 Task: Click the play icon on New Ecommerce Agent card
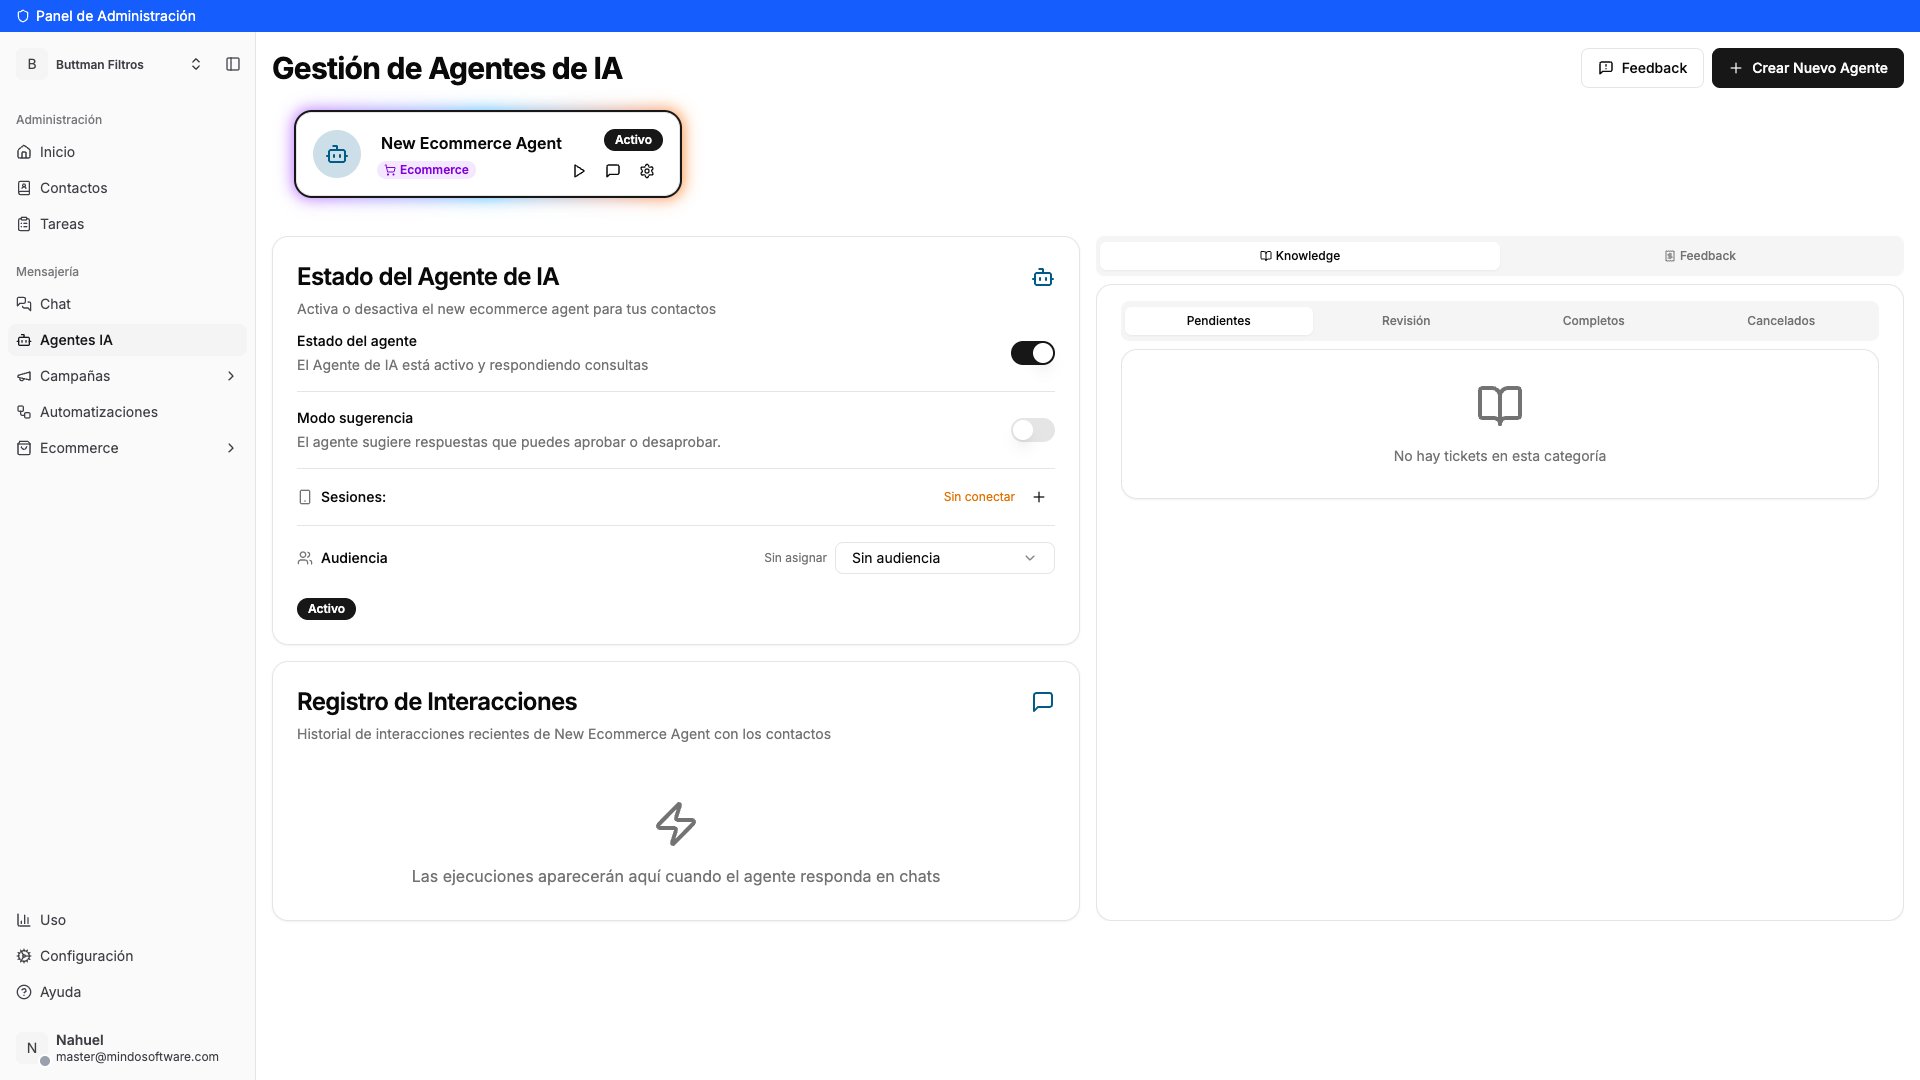[x=579, y=171]
